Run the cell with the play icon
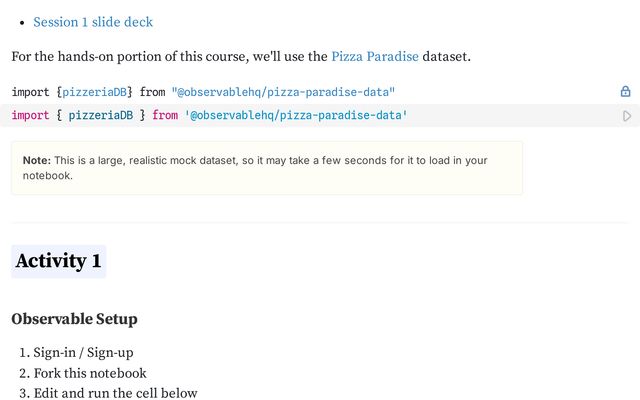This screenshot has width=640, height=400. (x=627, y=116)
